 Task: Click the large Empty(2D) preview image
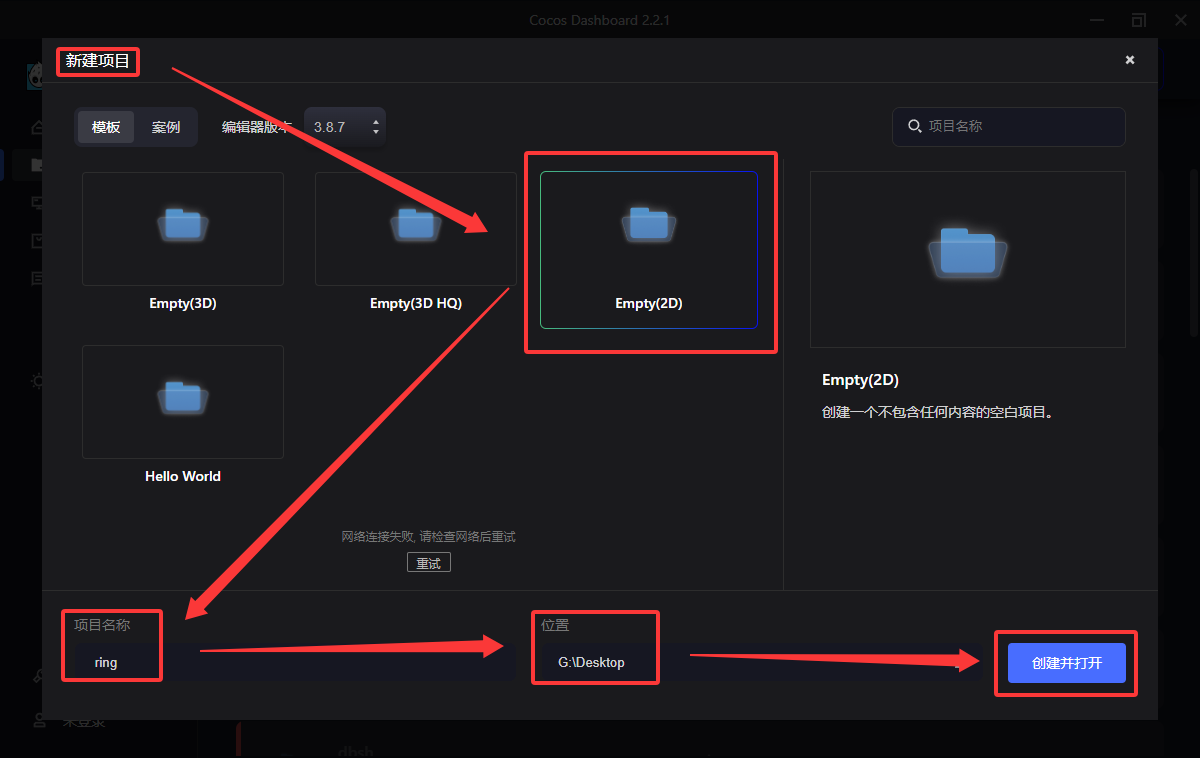pos(968,259)
